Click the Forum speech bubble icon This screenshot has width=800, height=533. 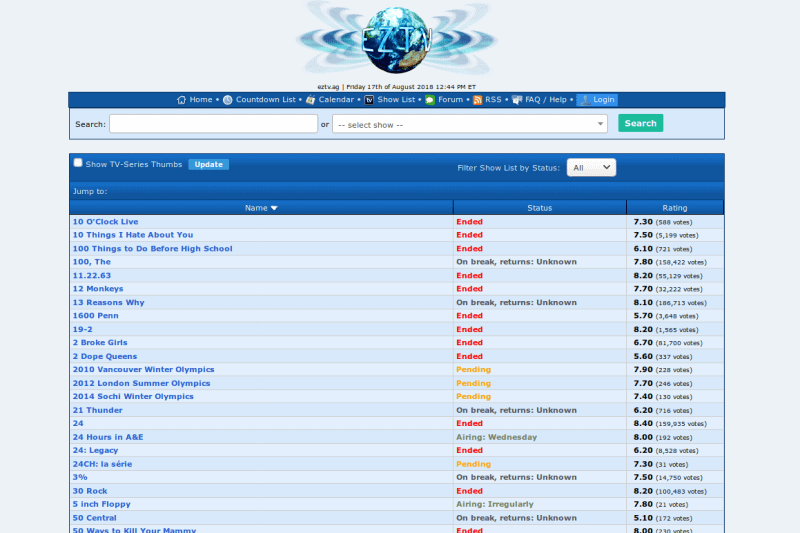430,100
